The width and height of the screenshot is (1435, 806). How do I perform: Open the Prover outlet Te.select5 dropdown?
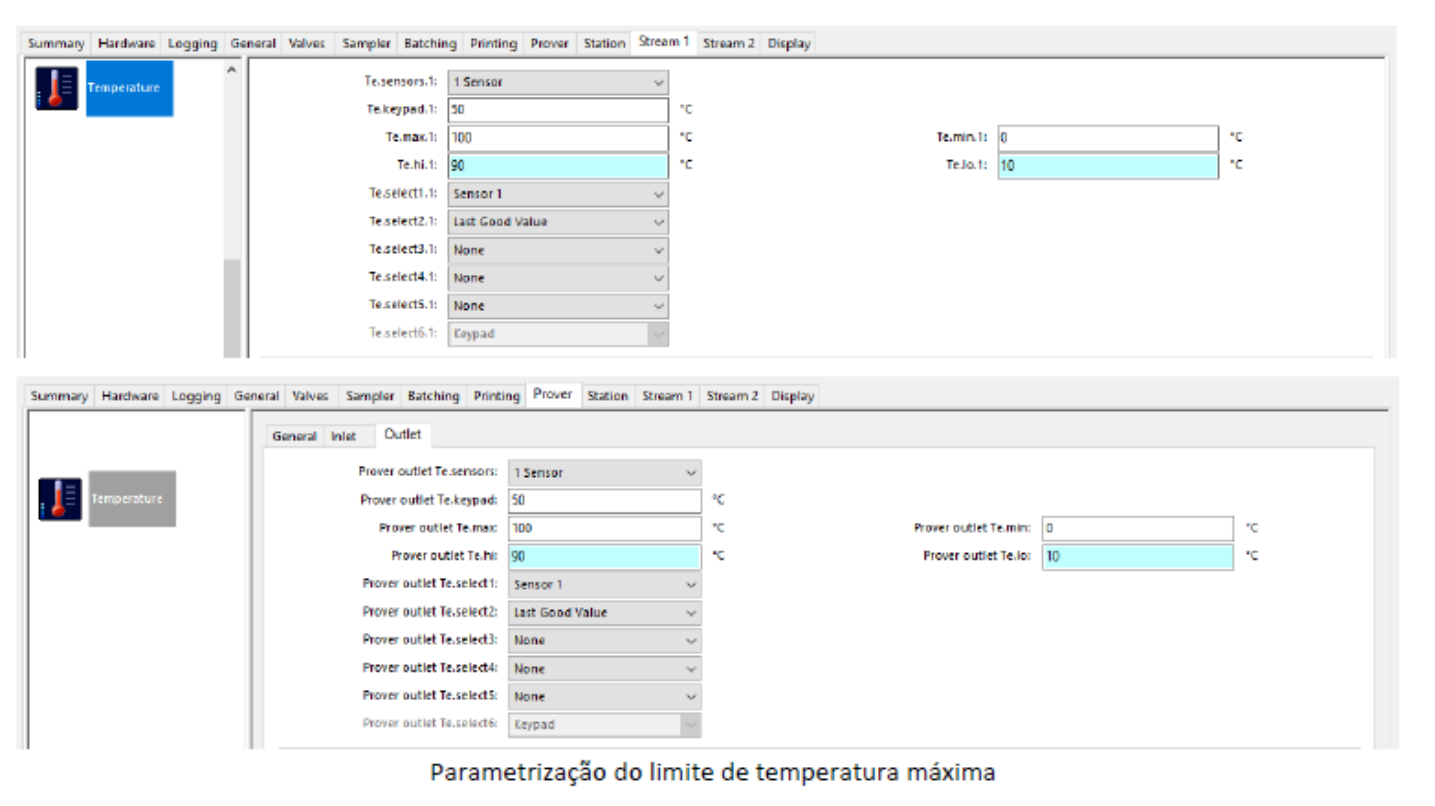click(605, 696)
